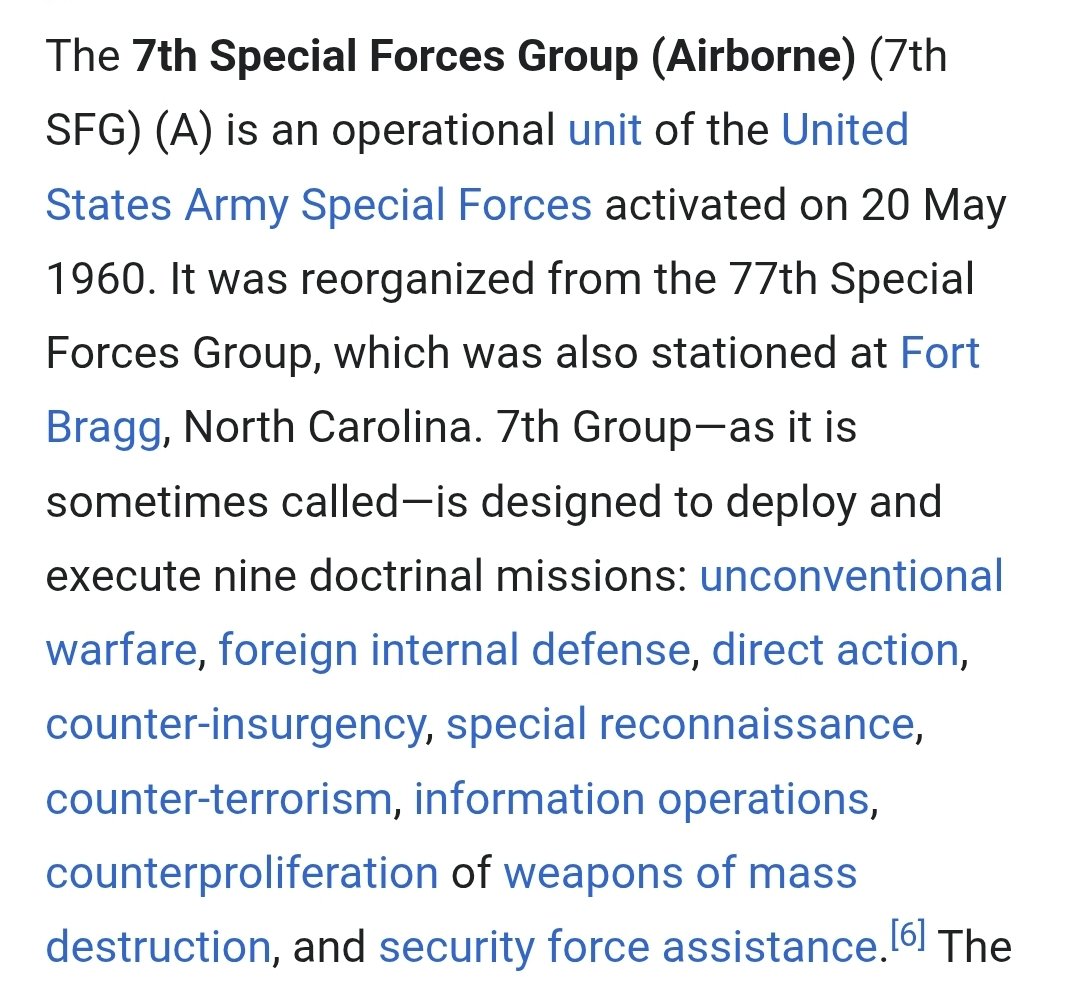Click the 'sometimes called' text
The height and width of the screenshot is (988, 1079).
[222, 502]
